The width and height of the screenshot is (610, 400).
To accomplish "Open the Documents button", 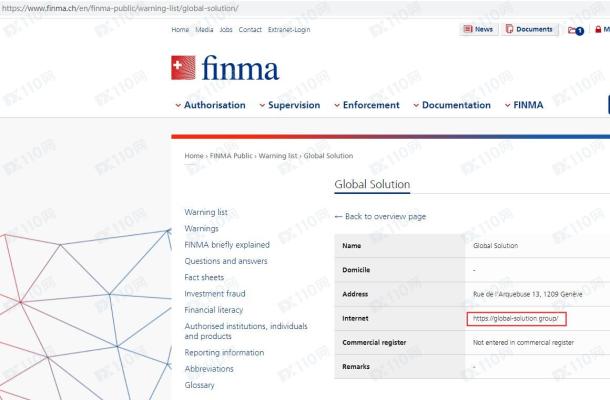I will pos(530,29).
